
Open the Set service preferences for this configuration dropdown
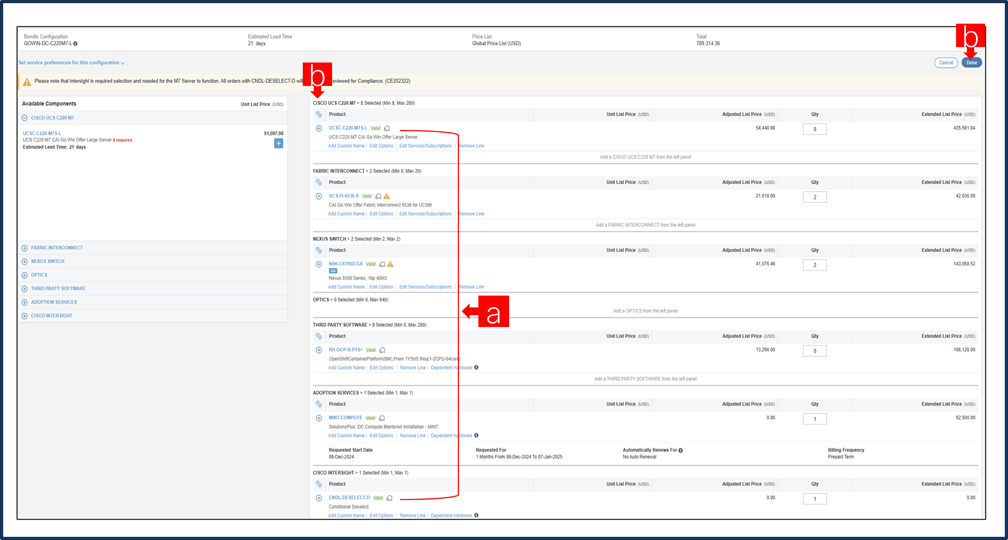tap(71, 63)
